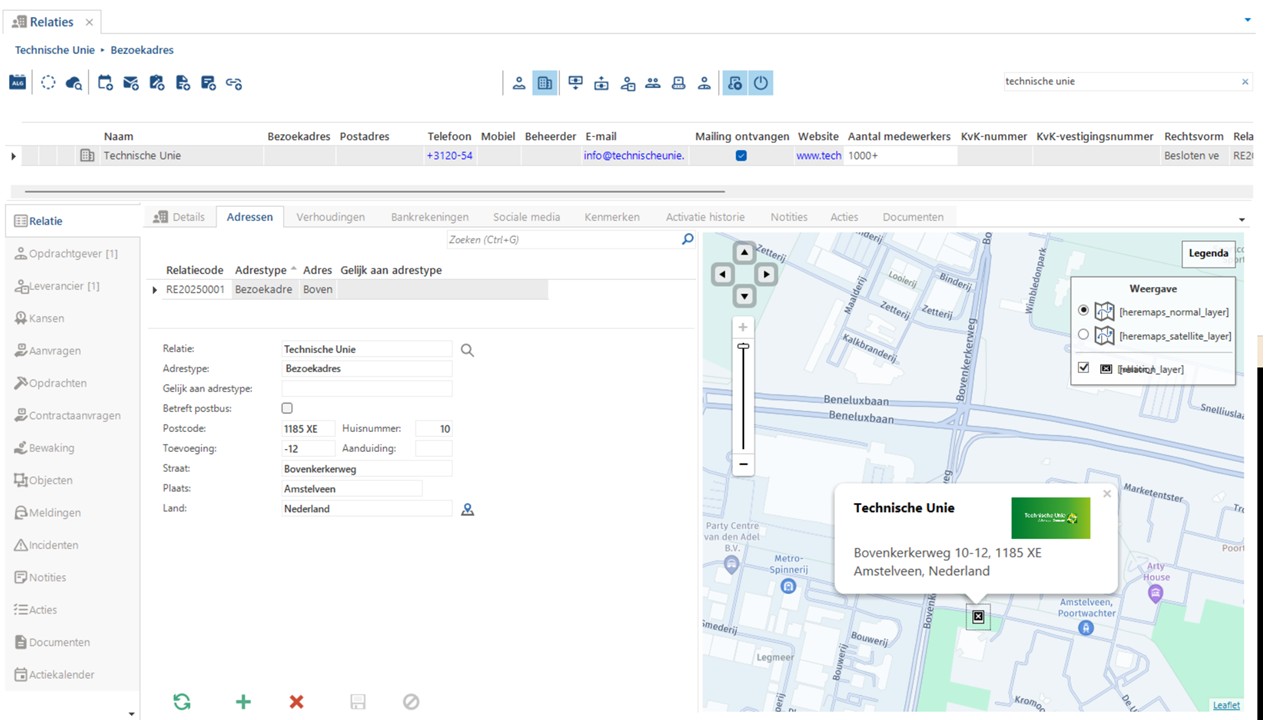Click the dotted circle toolbar icon
This screenshot has width=1280, height=720.
pos(48,83)
